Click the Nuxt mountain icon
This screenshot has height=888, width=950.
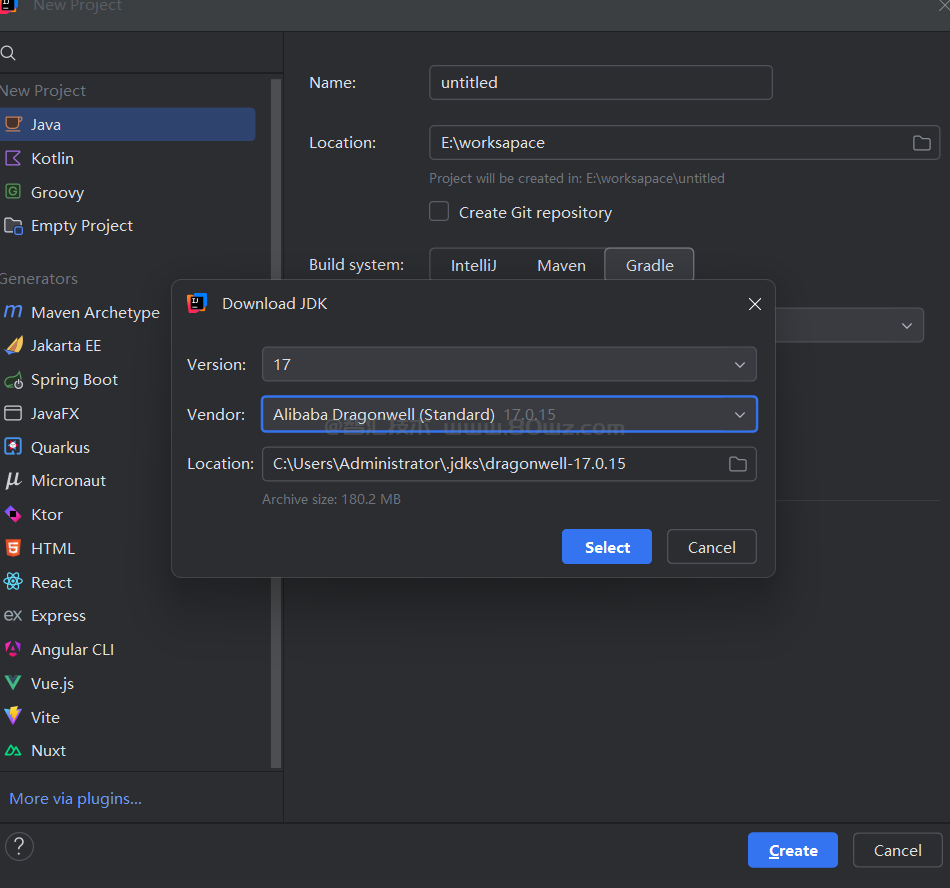13,750
